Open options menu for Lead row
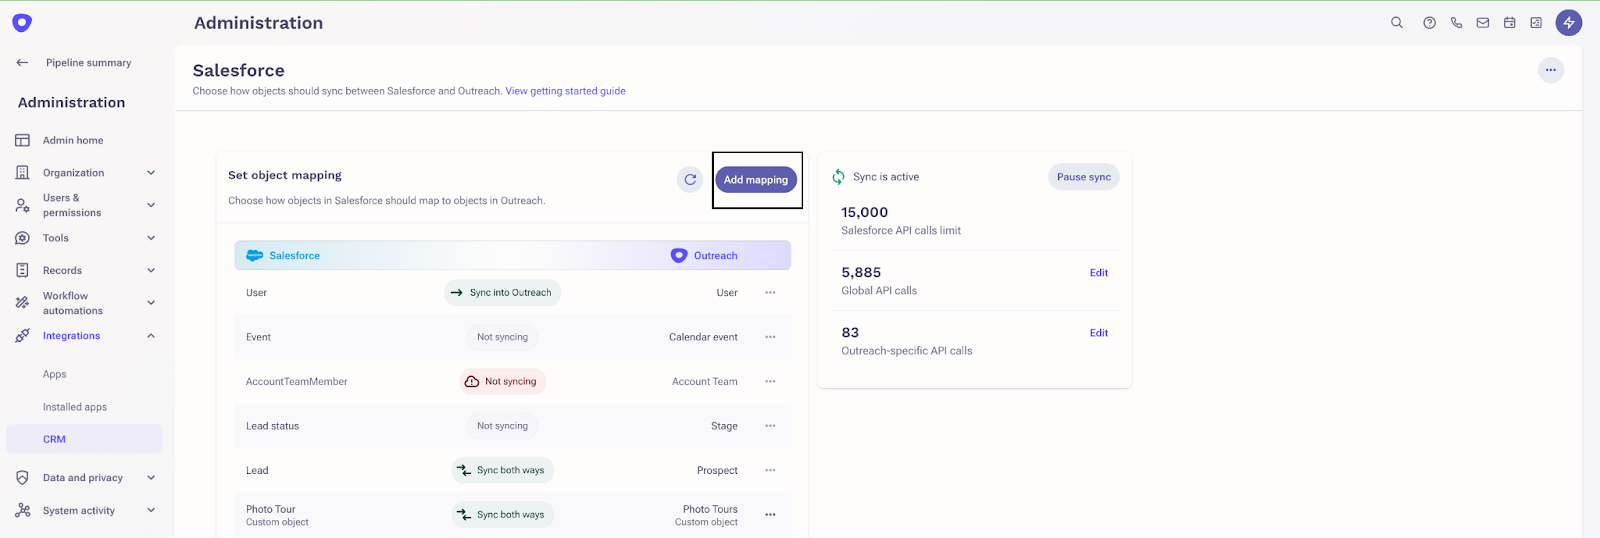1600x538 pixels. tap(770, 470)
